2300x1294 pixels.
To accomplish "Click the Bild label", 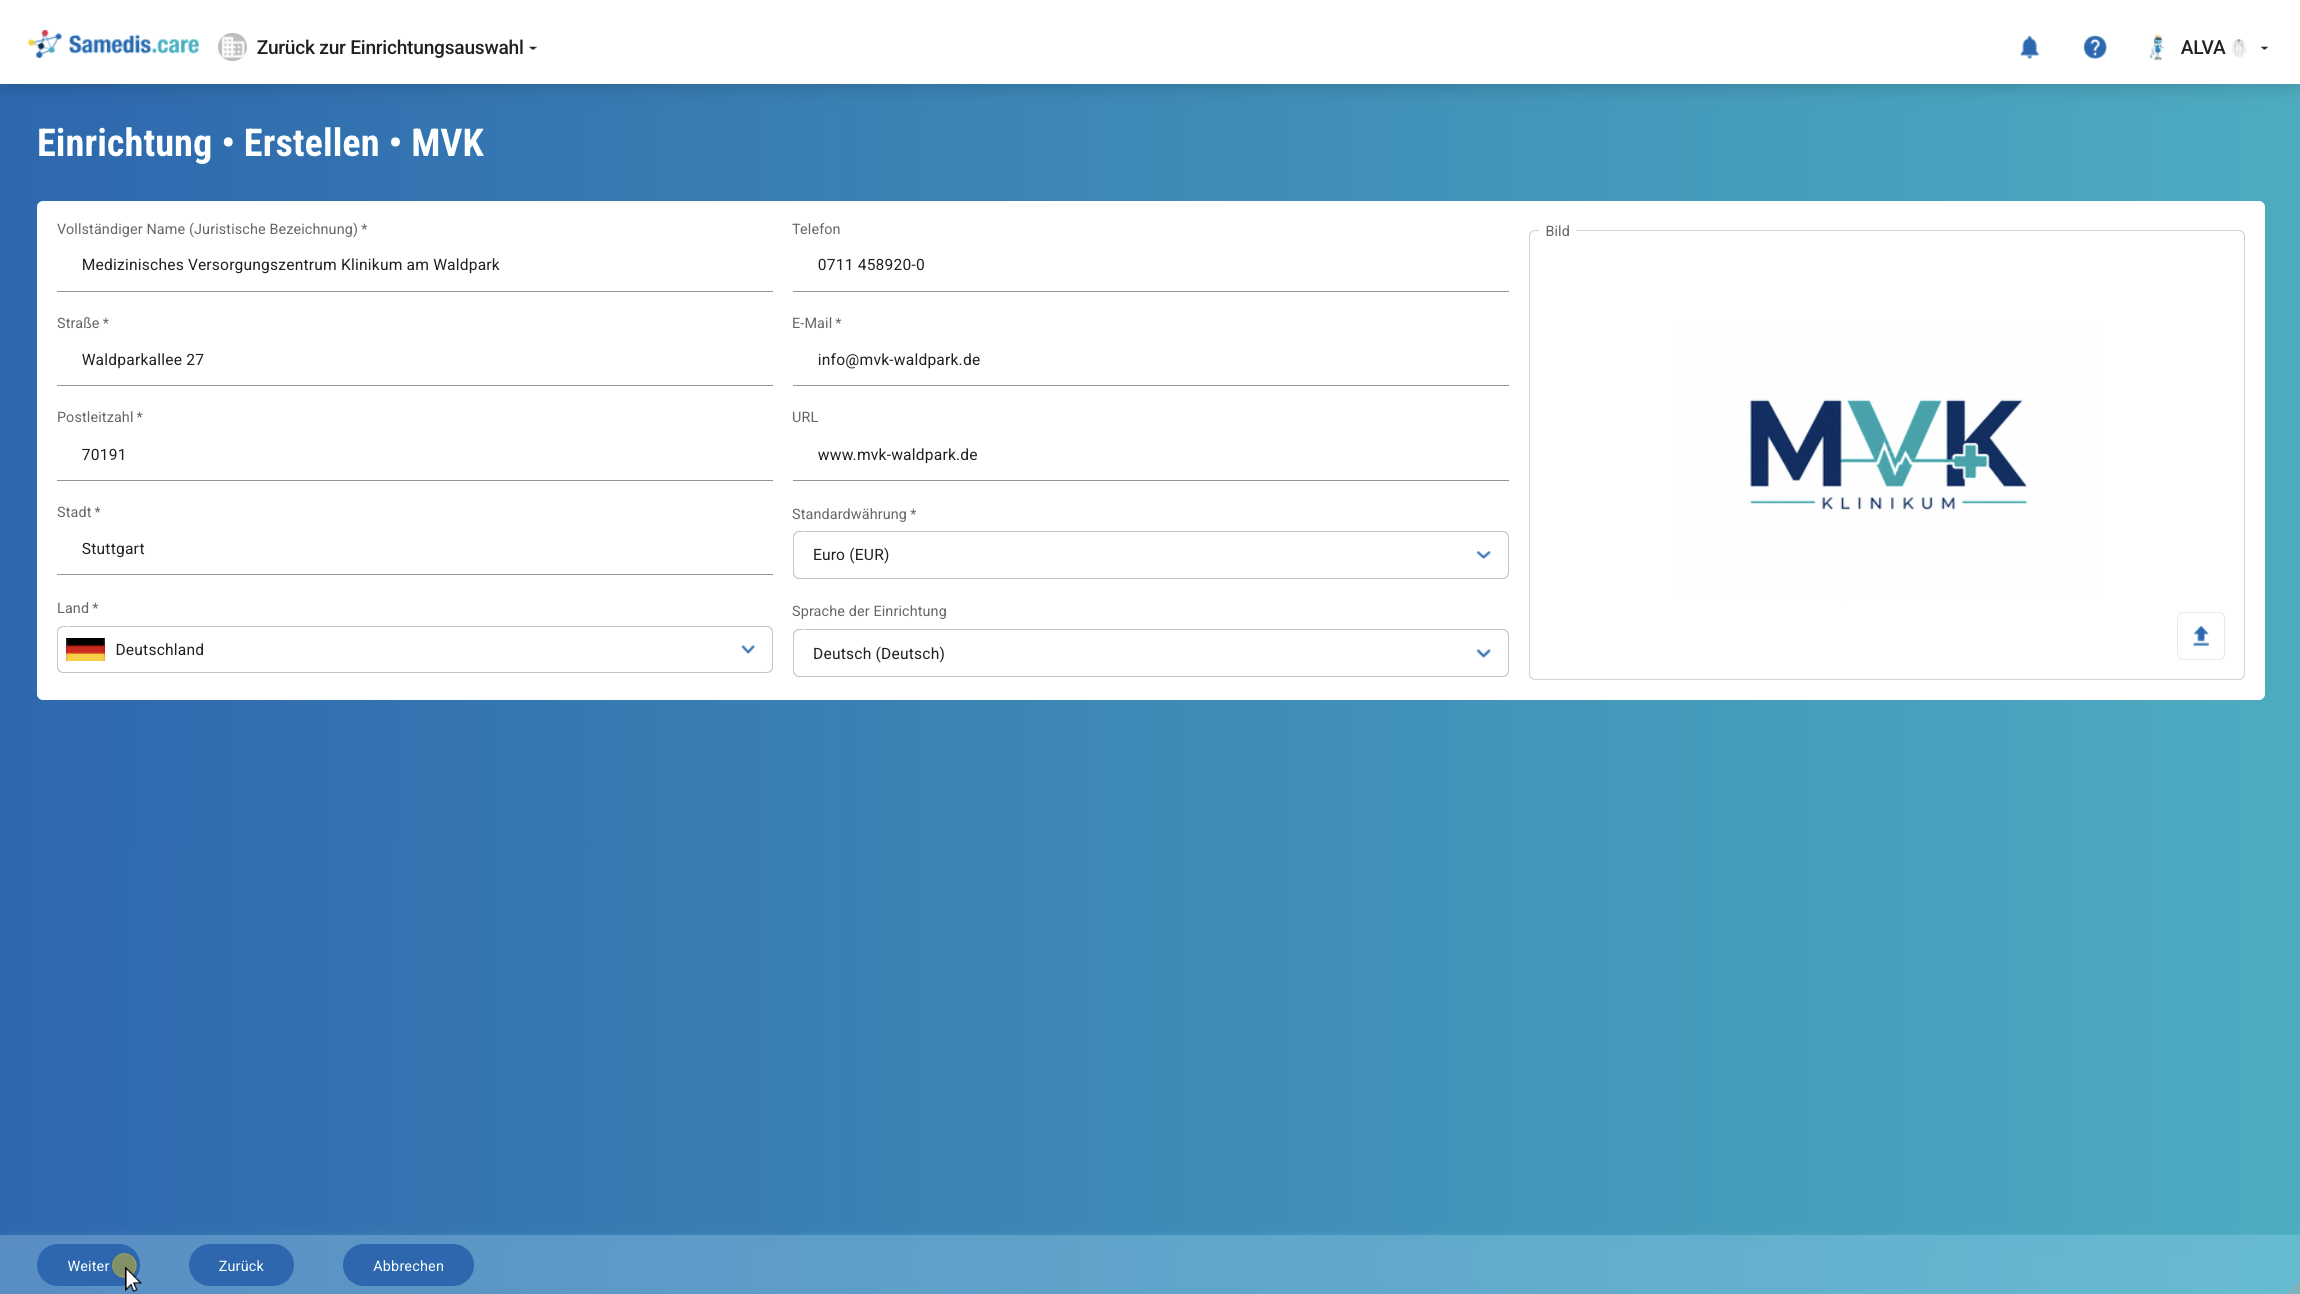I will point(1557,231).
